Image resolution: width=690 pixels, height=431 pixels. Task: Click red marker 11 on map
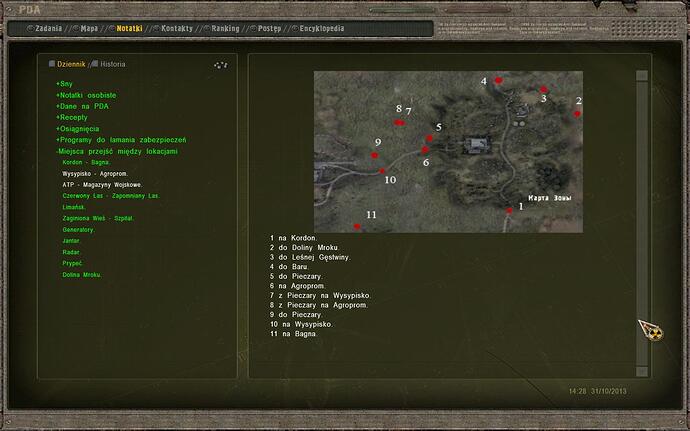coord(357,226)
